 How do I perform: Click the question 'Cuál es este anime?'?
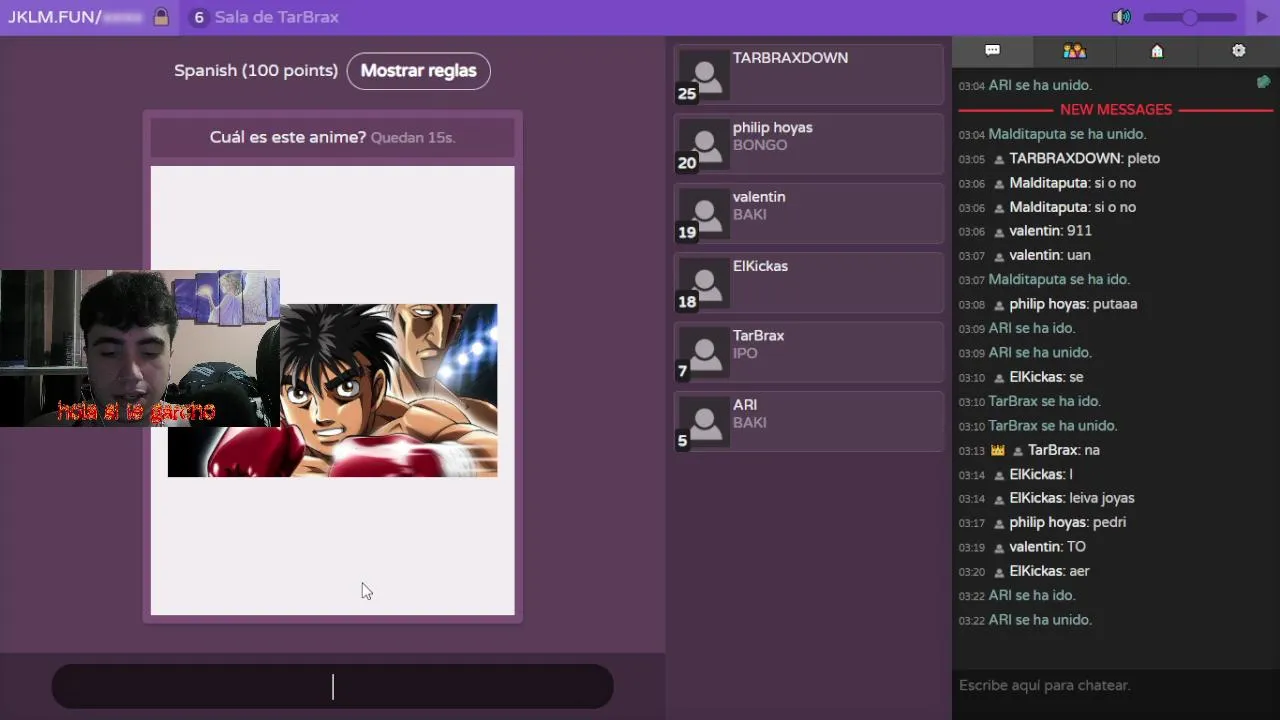pyautogui.click(x=288, y=137)
